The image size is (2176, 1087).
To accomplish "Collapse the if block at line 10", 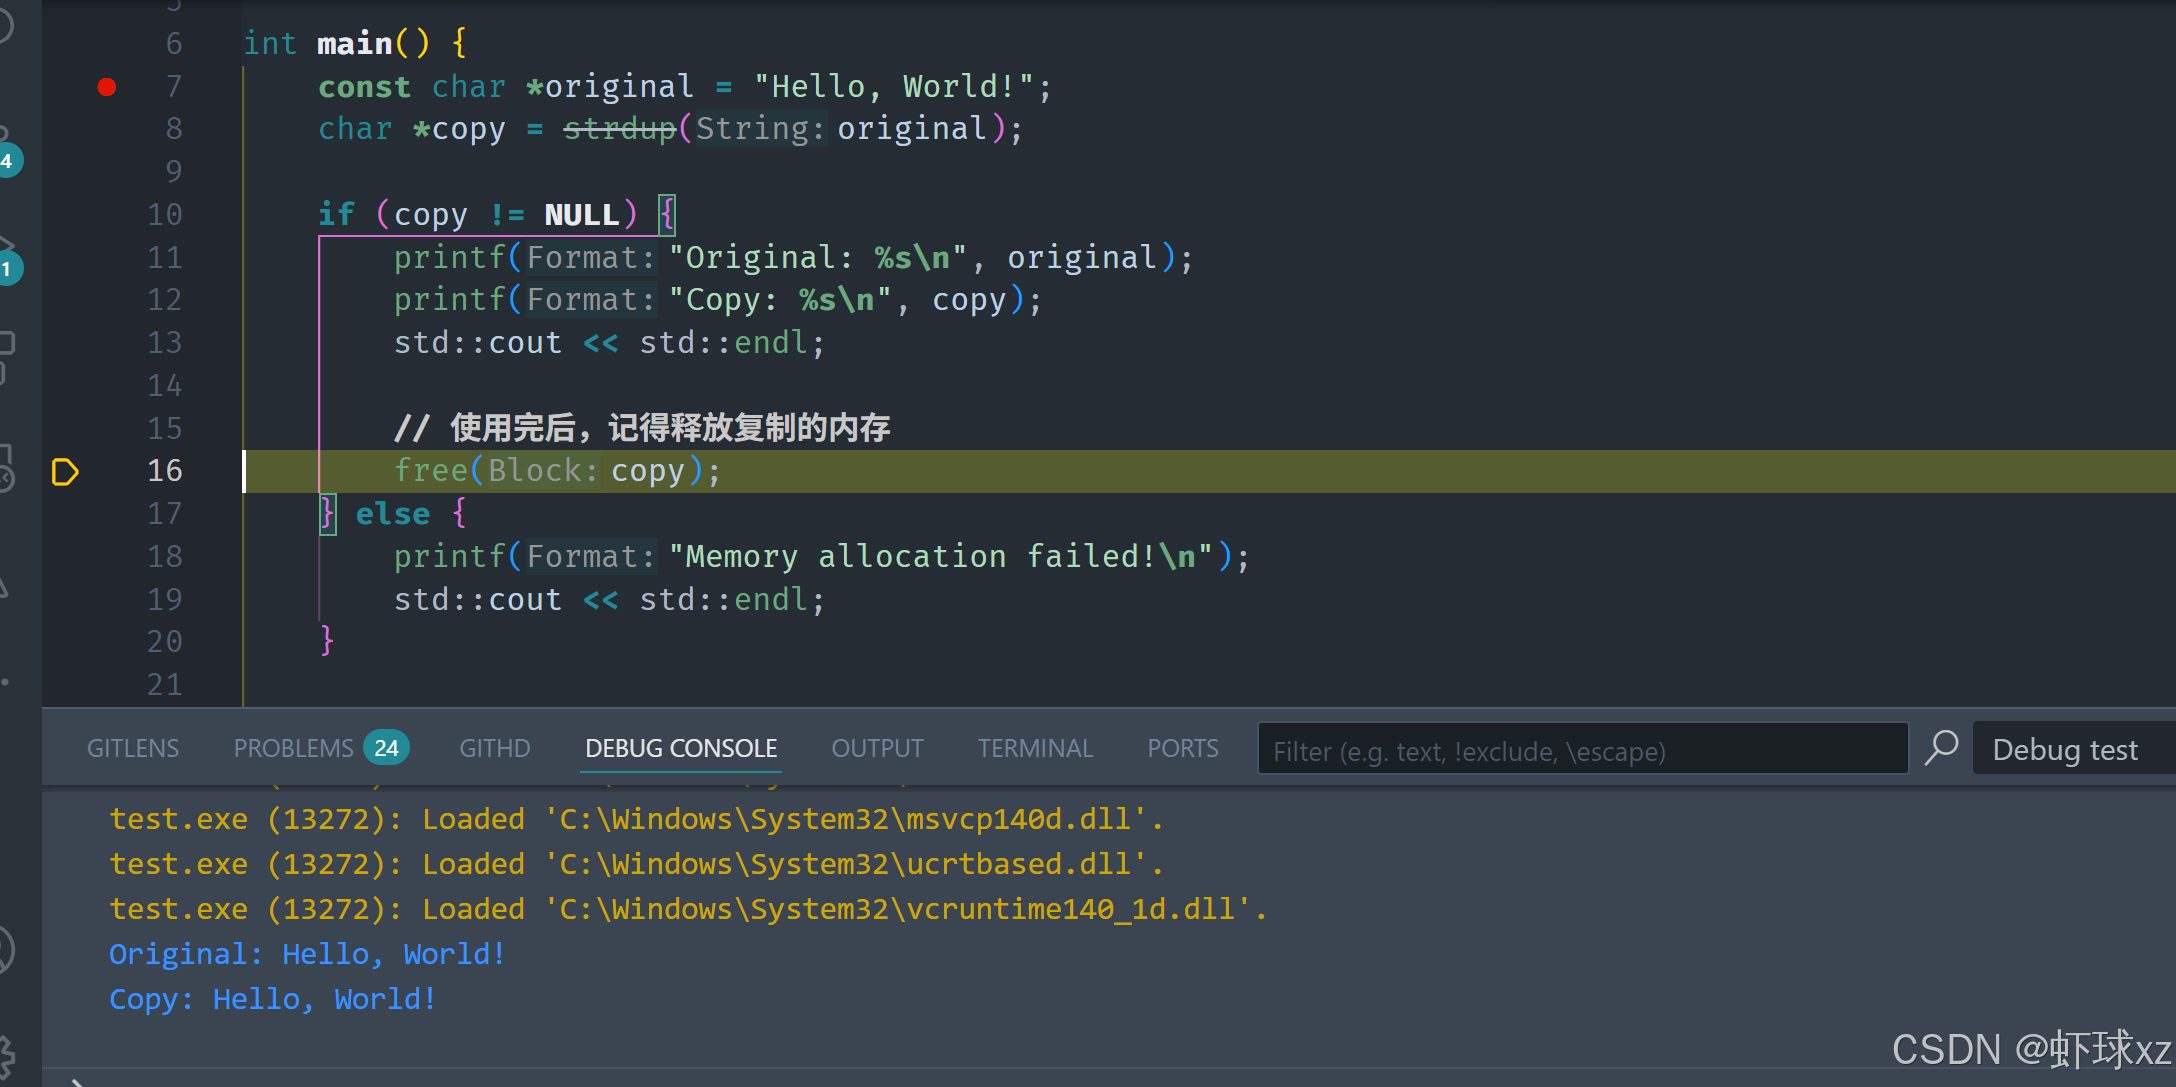I will (215, 215).
